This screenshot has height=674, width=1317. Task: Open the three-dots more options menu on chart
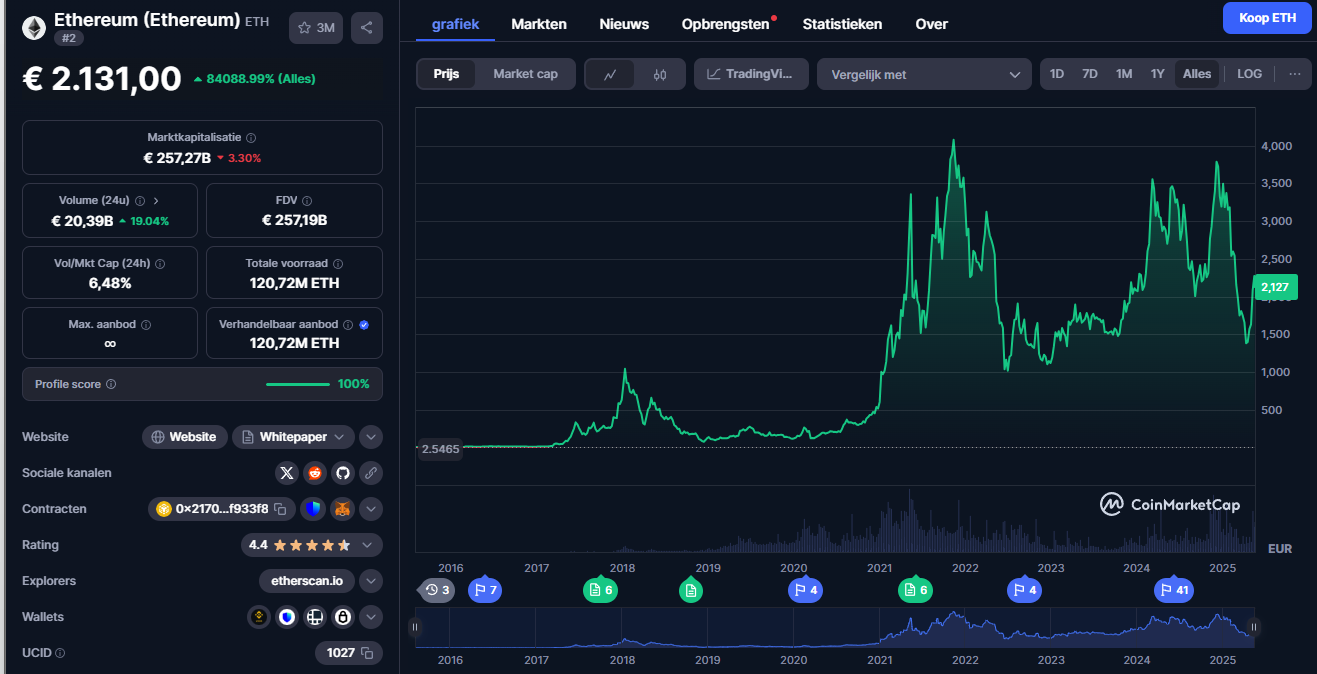pyautogui.click(x=1295, y=74)
